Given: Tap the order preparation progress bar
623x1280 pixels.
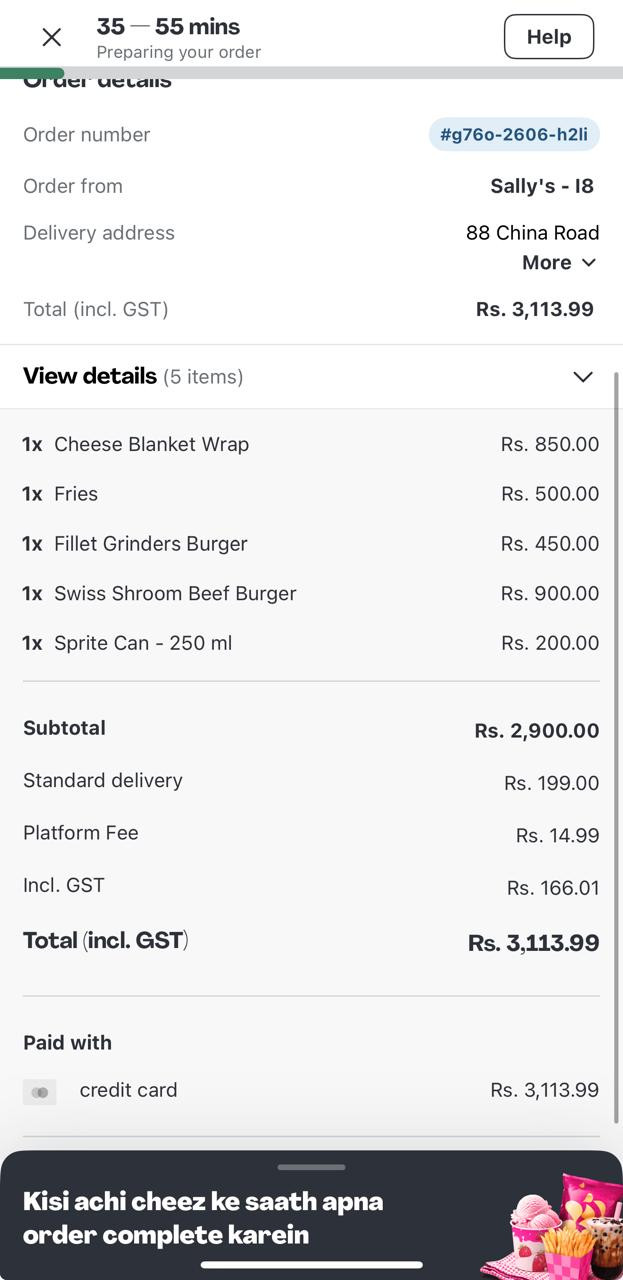Looking at the screenshot, I should tap(311, 73).
